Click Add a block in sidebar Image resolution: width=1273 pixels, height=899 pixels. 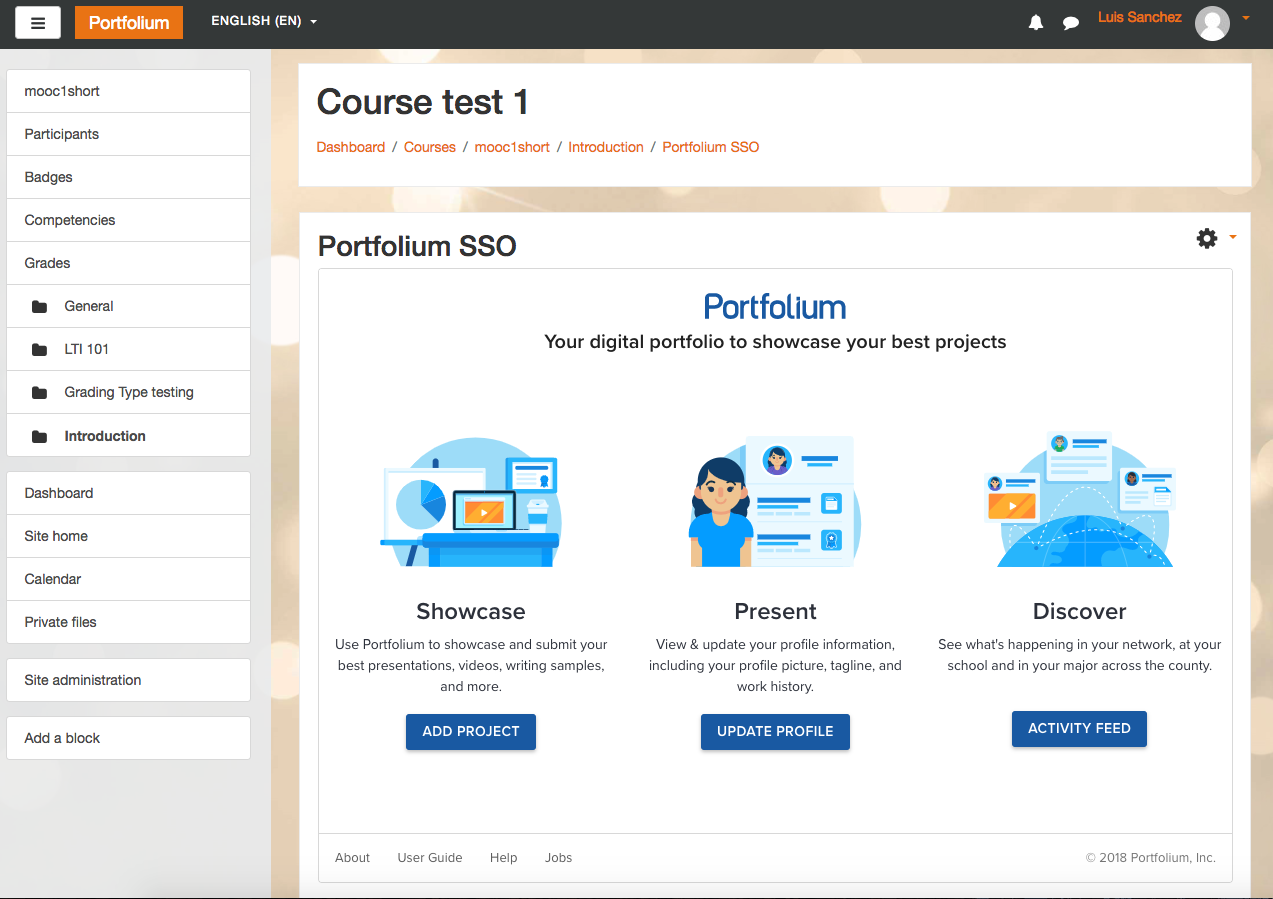point(128,738)
